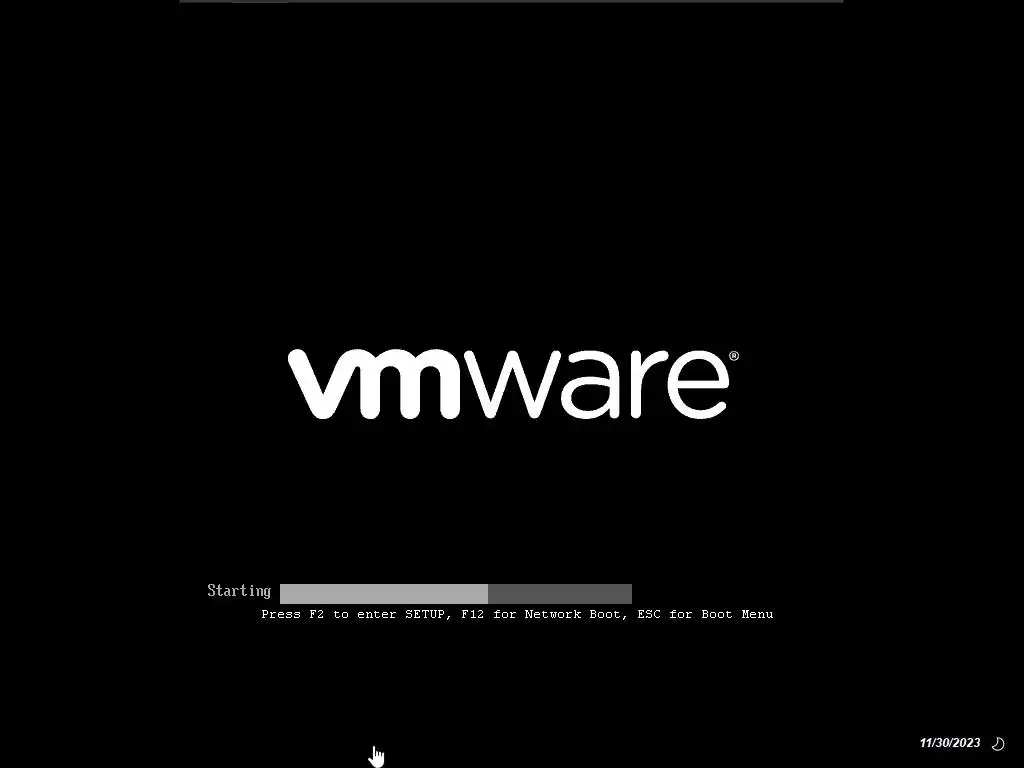Click the 11/30/2023 date text
The image size is (1024, 768).
pyautogui.click(x=950, y=743)
